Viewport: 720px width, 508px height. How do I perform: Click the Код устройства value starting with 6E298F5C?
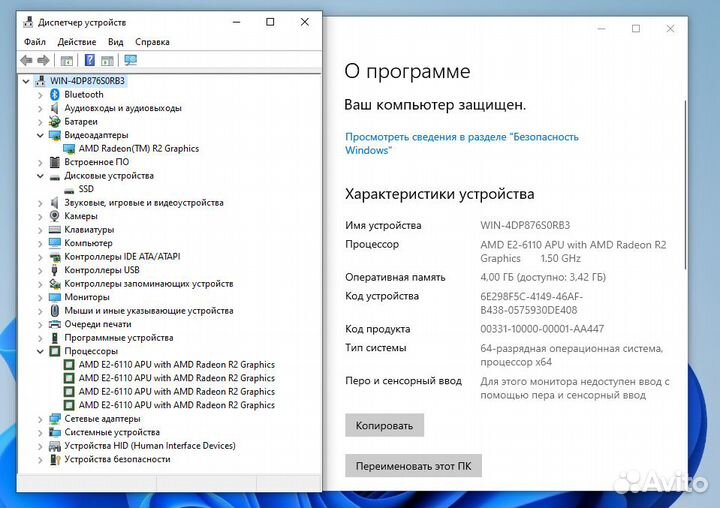point(531,303)
